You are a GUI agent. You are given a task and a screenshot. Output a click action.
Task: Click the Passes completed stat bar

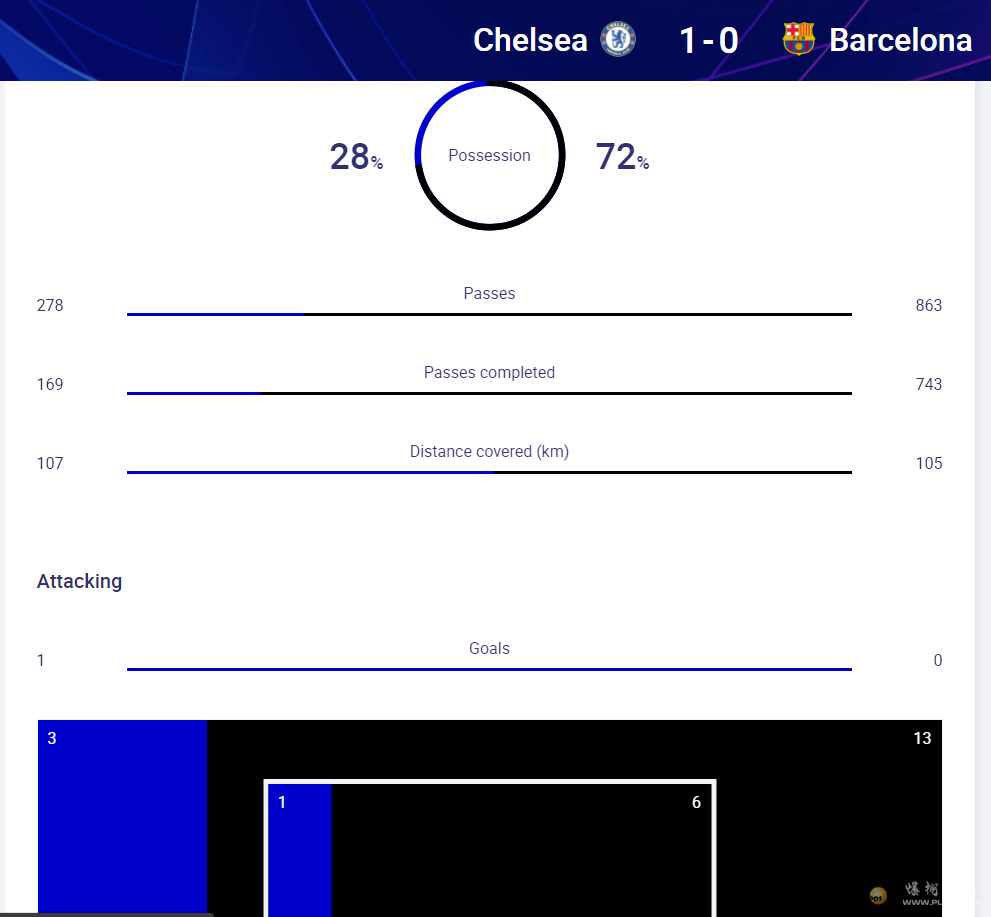(489, 393)
